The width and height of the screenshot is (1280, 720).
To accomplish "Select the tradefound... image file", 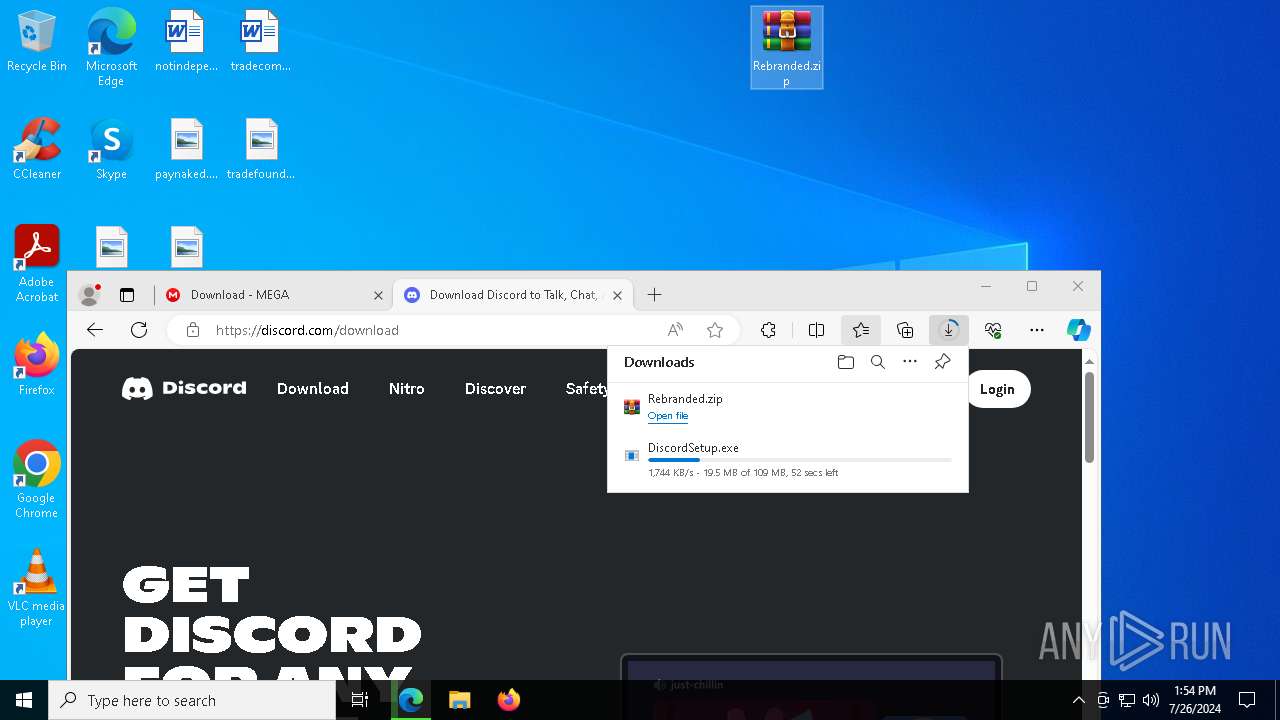I will [x=260, y=150].
